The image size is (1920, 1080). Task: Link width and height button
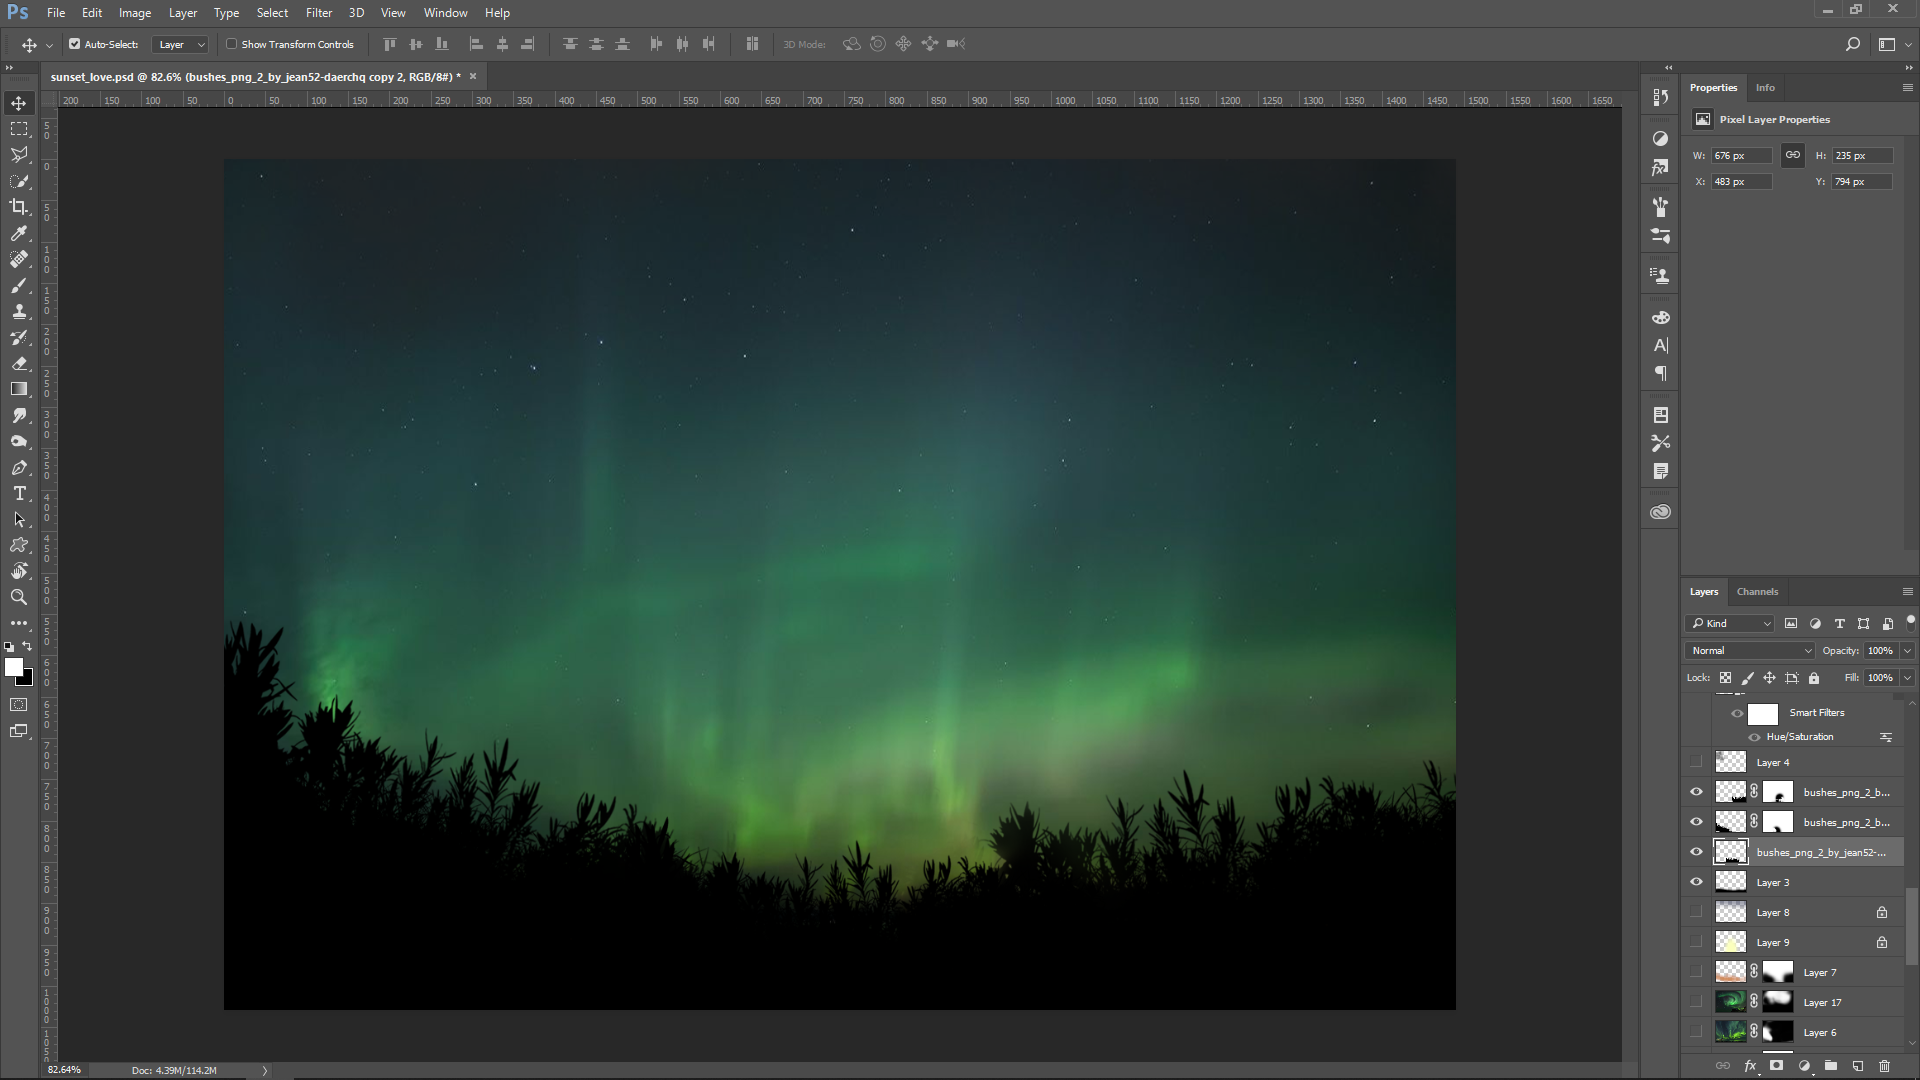click(x=1793, y=155)
